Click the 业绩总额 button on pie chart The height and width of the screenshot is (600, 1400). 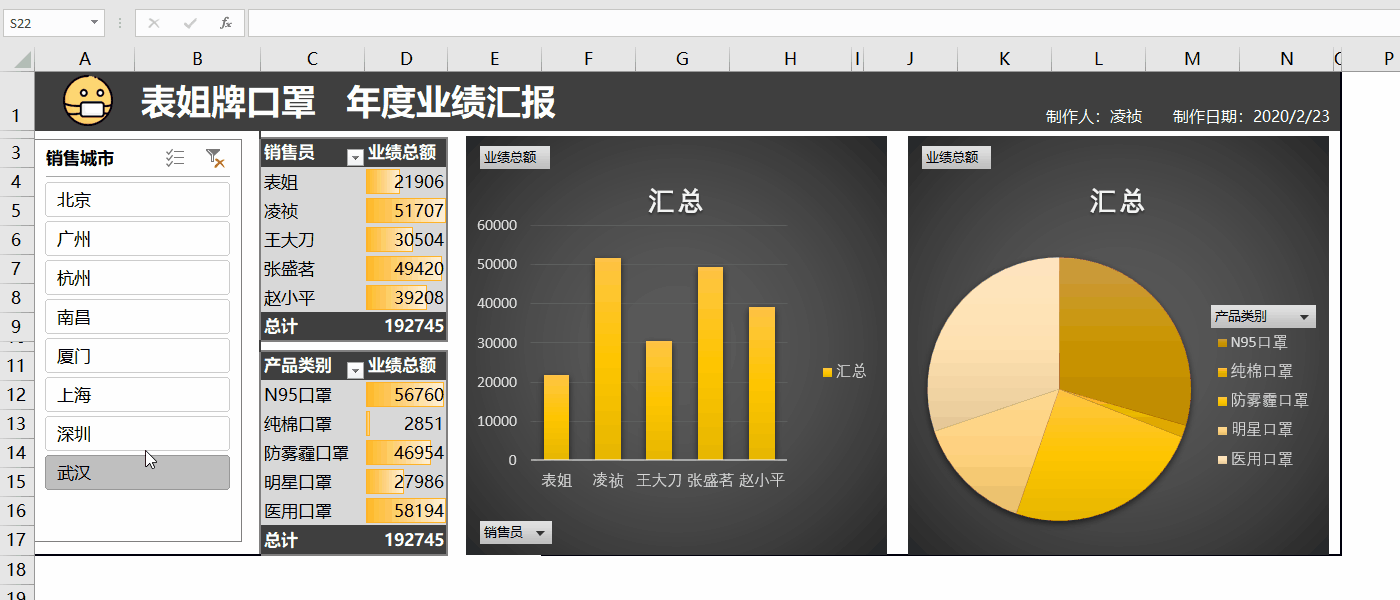click(956, 158)
